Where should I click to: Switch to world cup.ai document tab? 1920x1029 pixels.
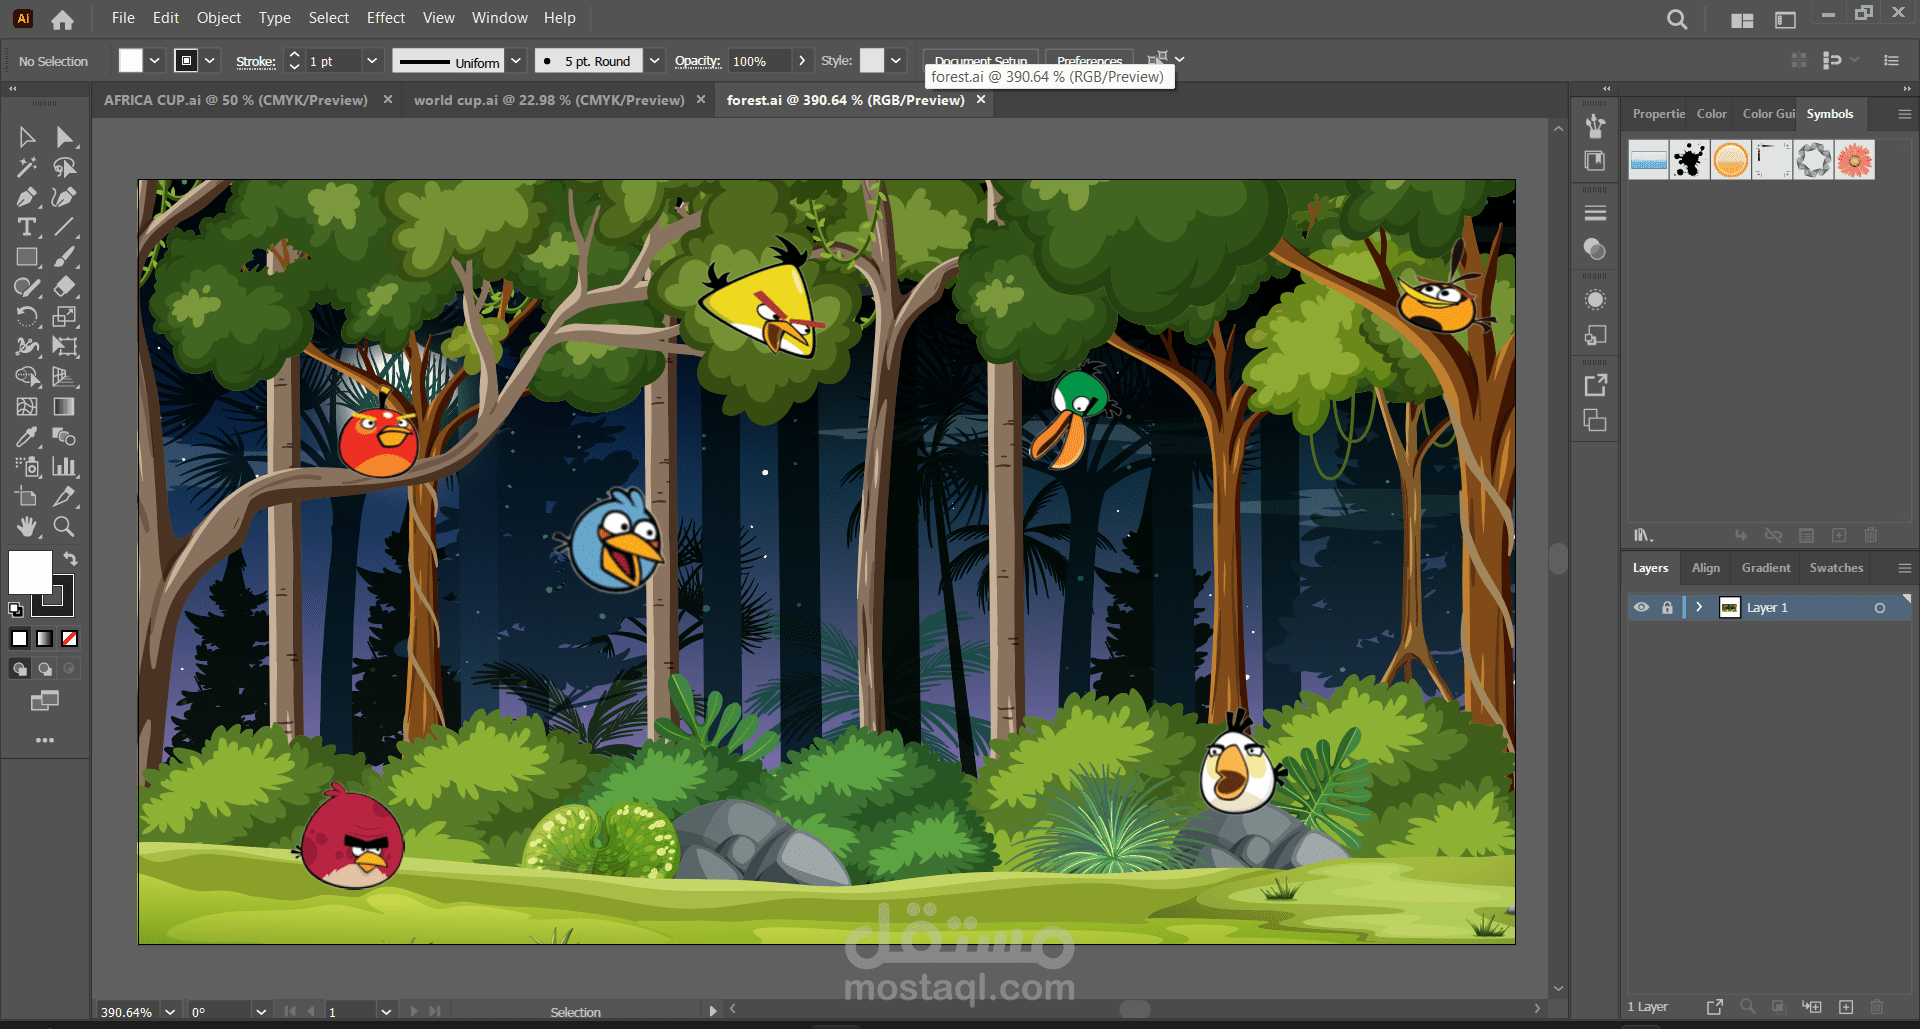click(549, 100)
